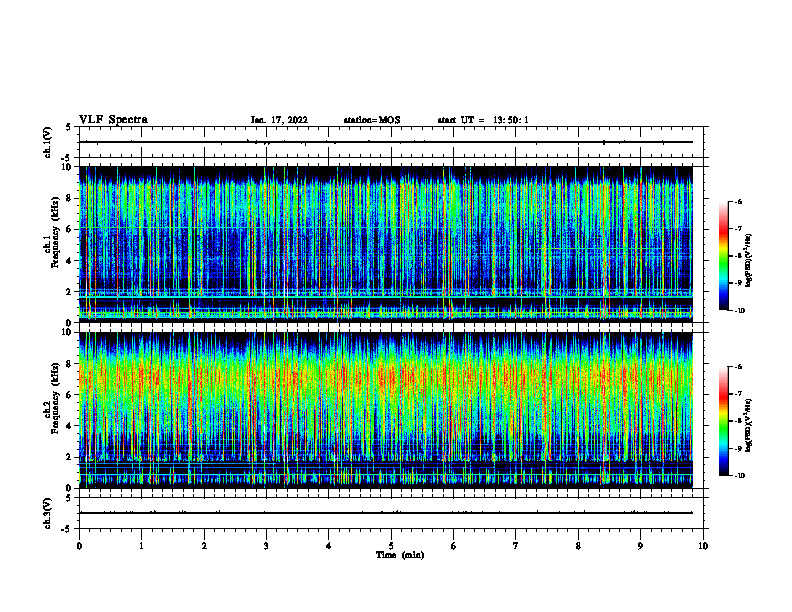Click the ch.2 spectrogram panel
The height and width of the screenshot is (612, 792).
386,410
